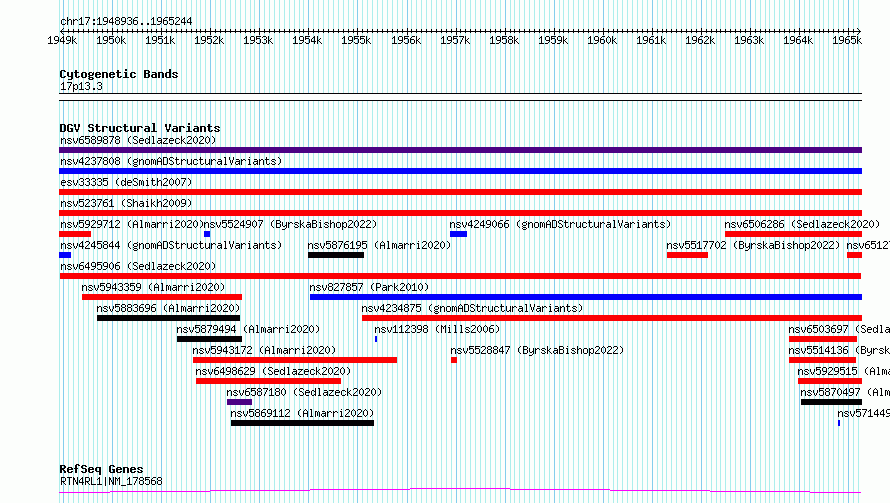Click the black nsv5876195 variant bar
890x503 pixels.
pyautogui.click(x=336, y=255)
